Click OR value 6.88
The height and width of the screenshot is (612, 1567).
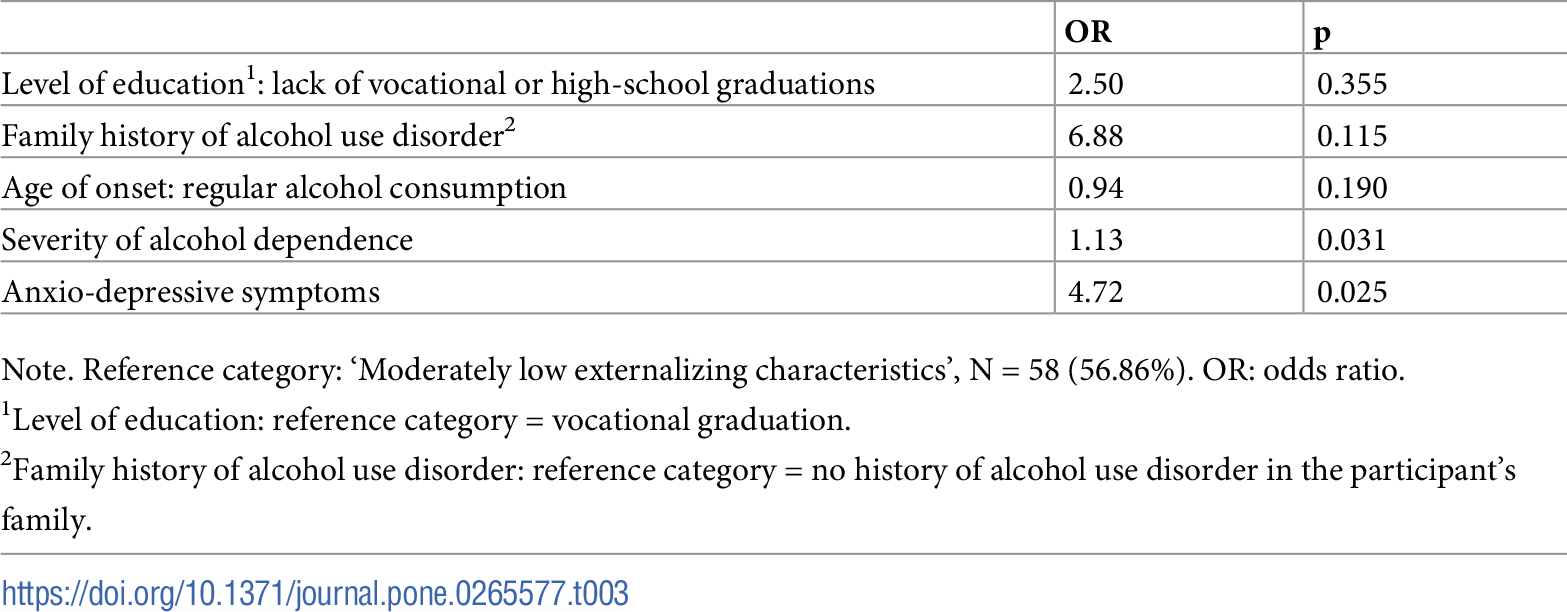pos(1095,136)
